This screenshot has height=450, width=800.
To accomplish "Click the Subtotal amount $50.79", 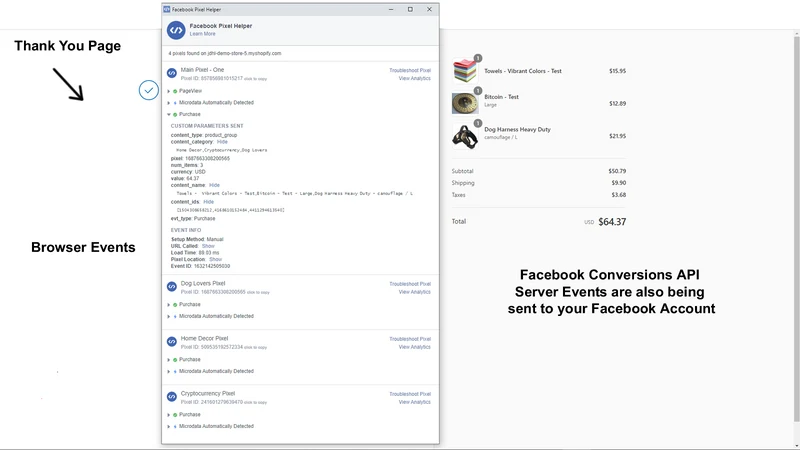I will 617,171.
